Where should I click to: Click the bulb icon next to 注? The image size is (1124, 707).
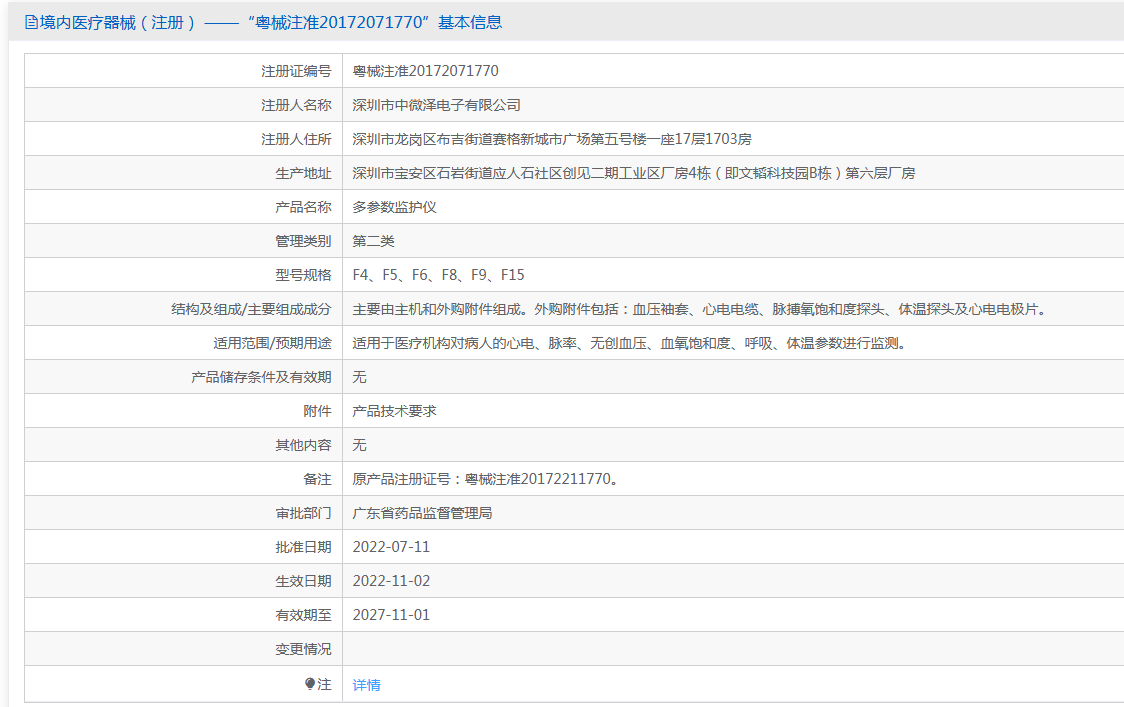(310, 684)
